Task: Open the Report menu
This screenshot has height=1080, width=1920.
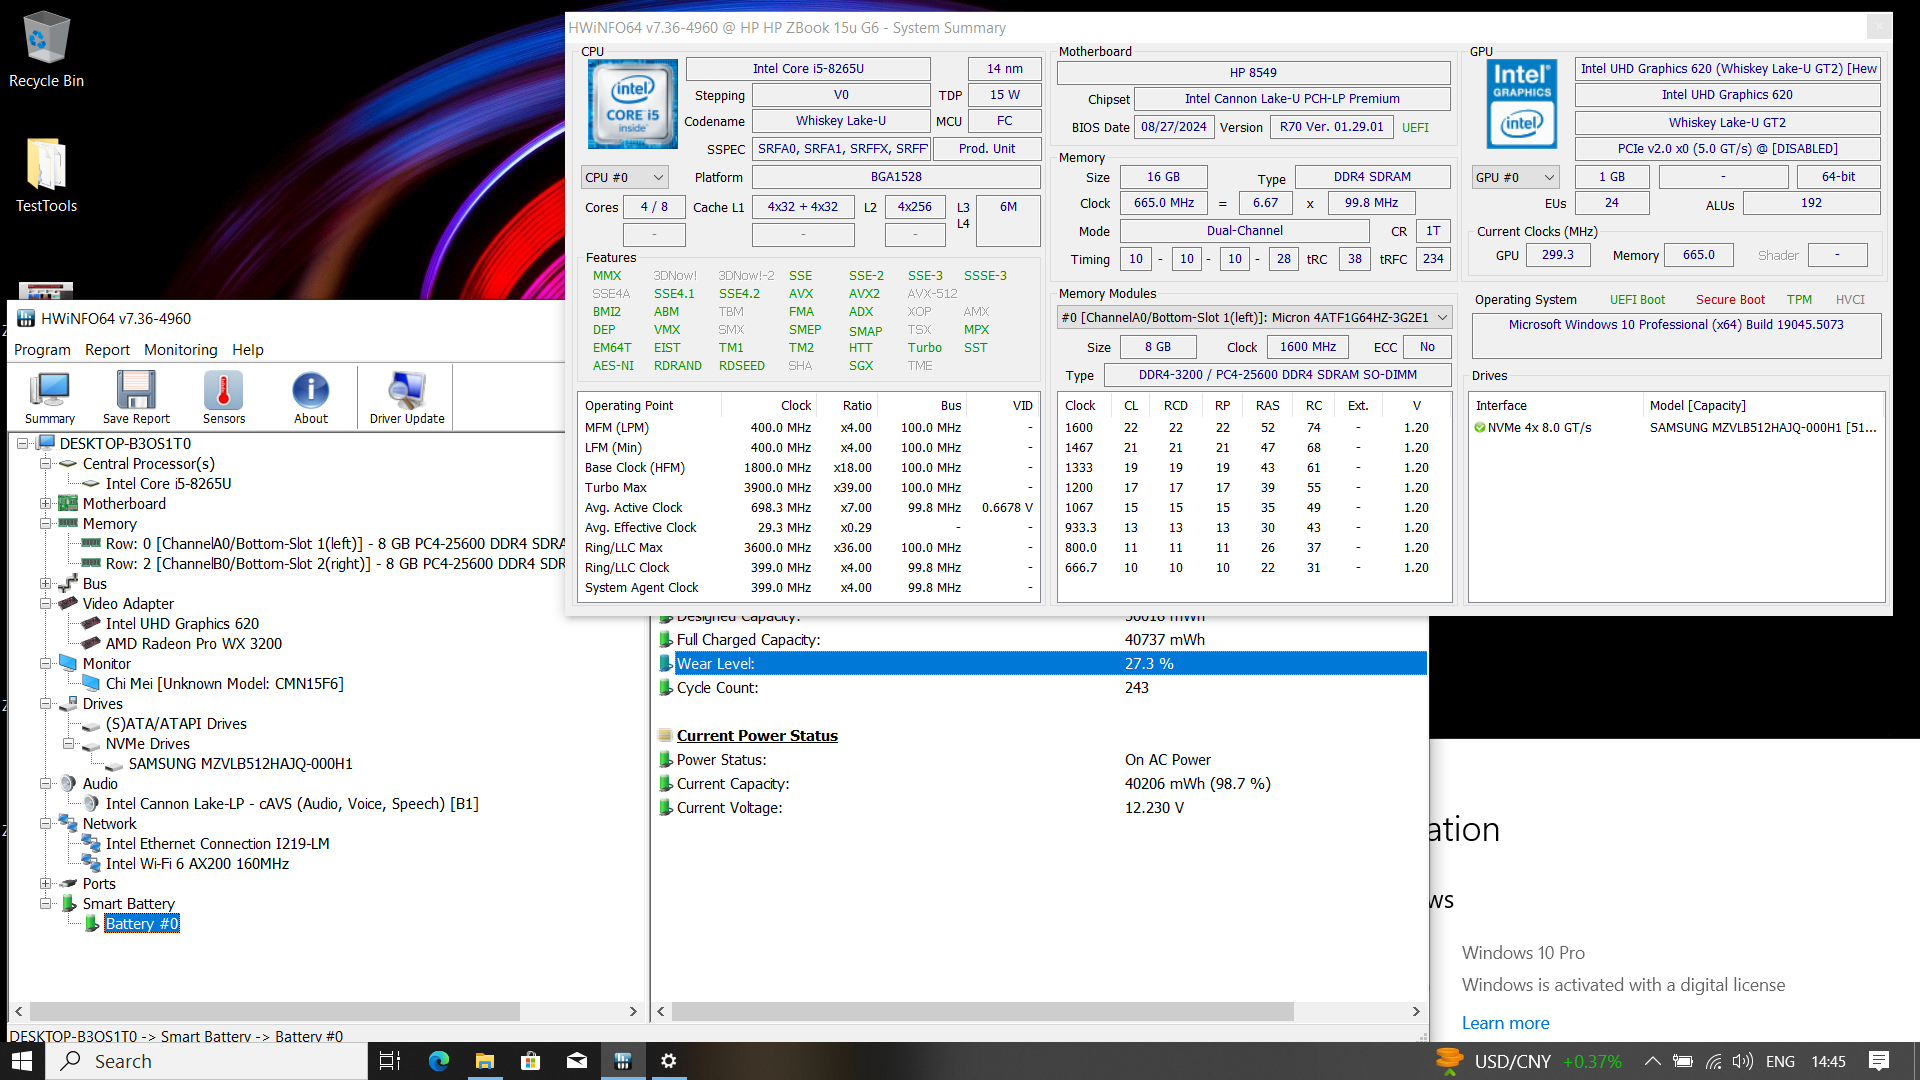Action: [x=107, y=350]
